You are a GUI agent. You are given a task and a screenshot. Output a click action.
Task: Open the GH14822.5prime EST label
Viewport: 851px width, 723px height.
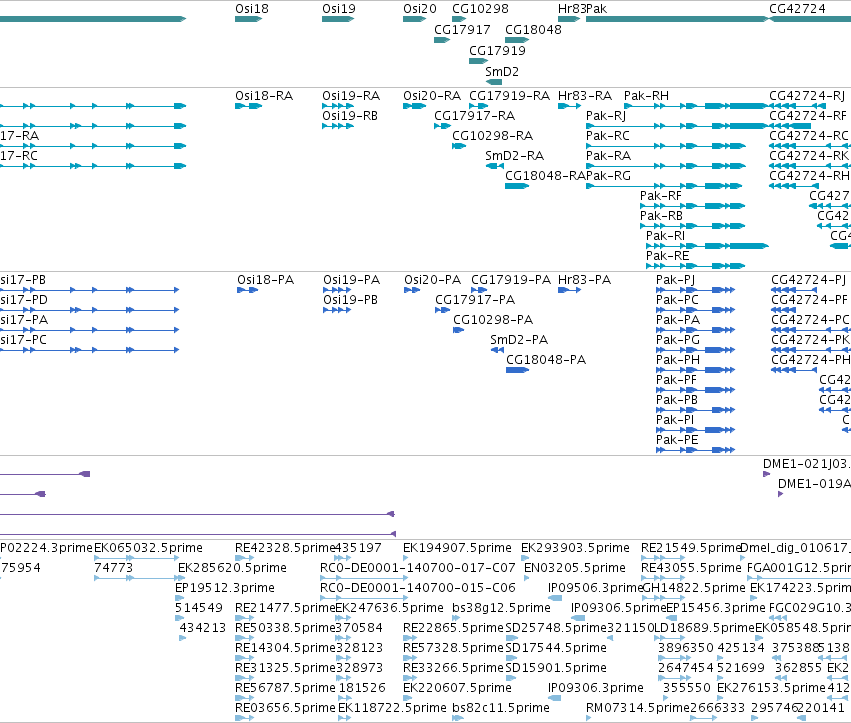(694, 588)
